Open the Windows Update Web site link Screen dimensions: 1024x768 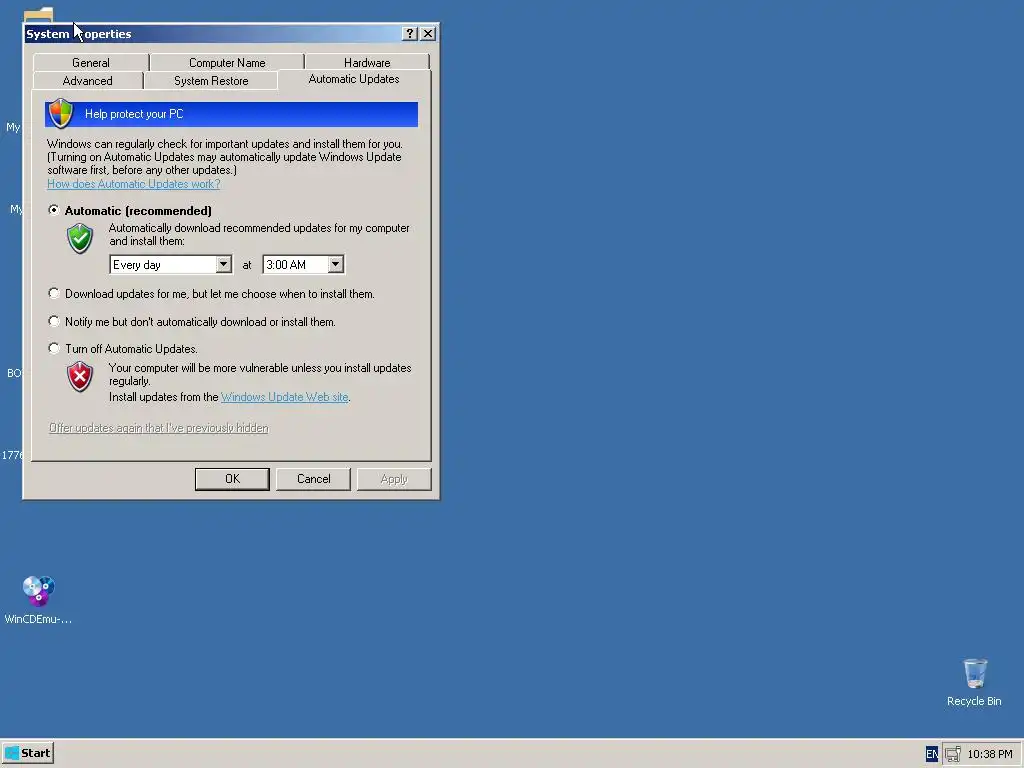(x=284, y=397)
